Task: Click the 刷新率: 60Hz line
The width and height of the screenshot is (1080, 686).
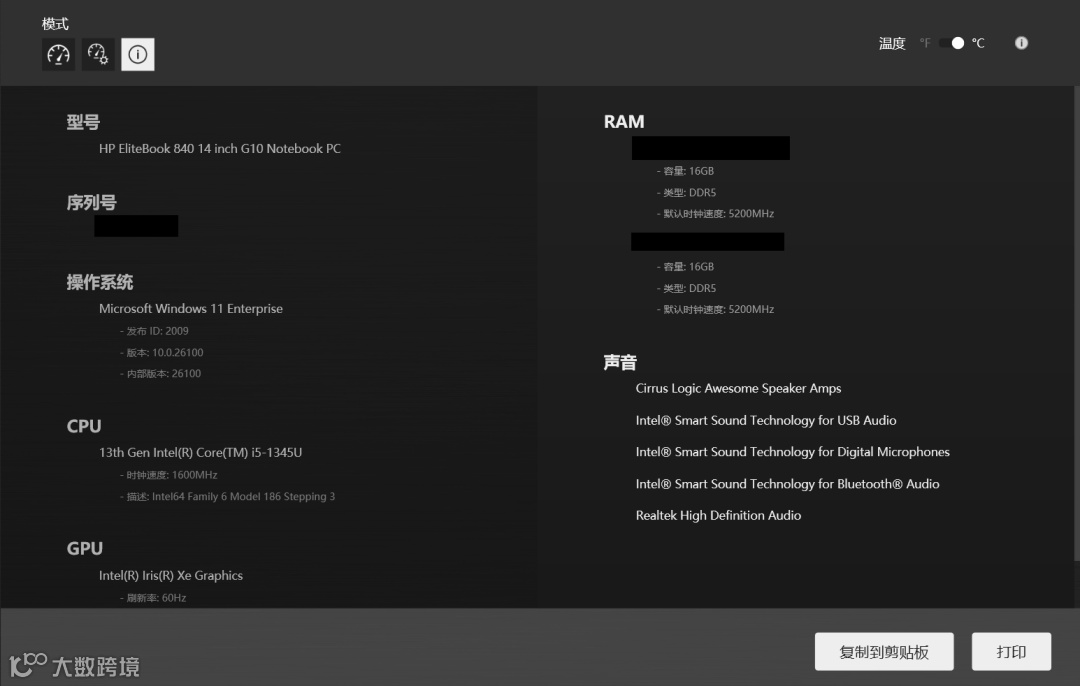Action: (x=153, y=598)
